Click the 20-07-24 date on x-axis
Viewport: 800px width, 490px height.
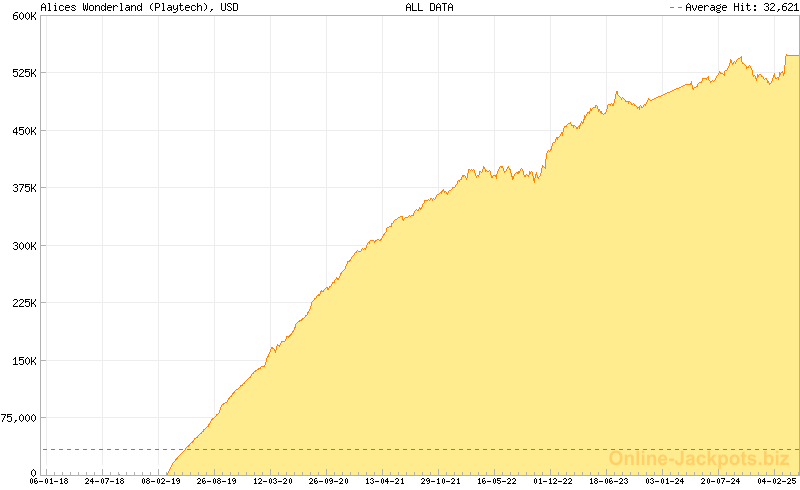pos(720,482)
